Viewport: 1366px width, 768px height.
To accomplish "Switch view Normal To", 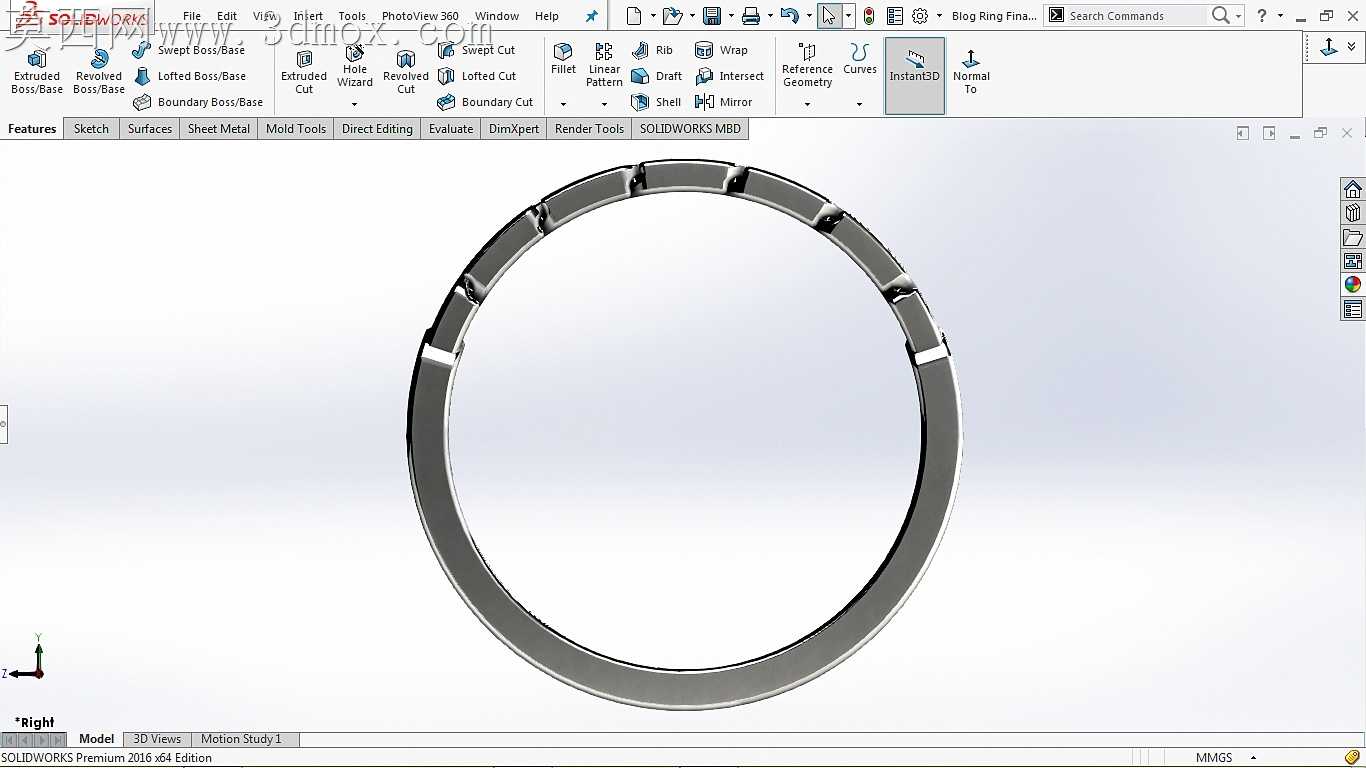I will [971, 71].
